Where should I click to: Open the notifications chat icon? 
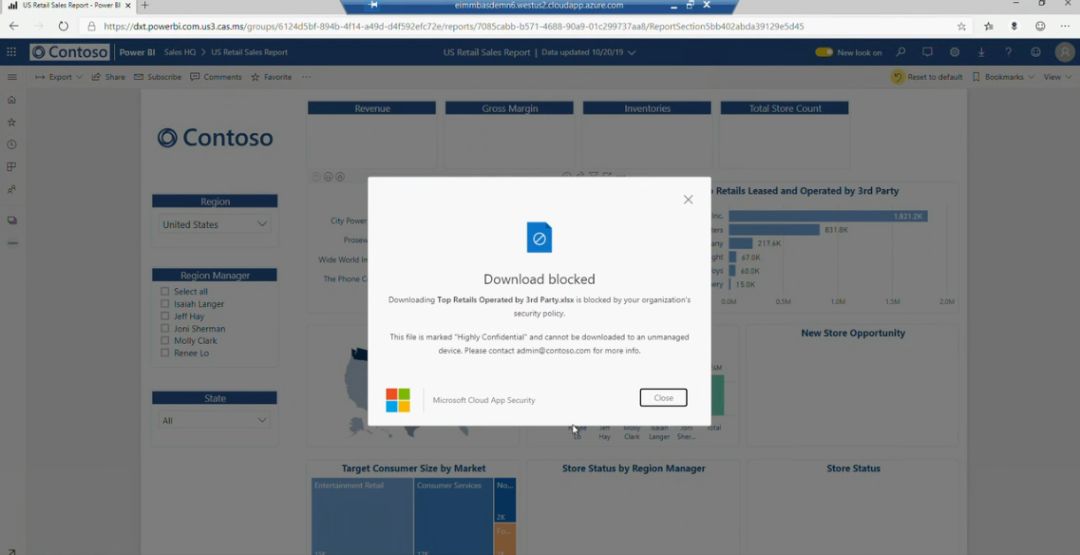point(927,52)
